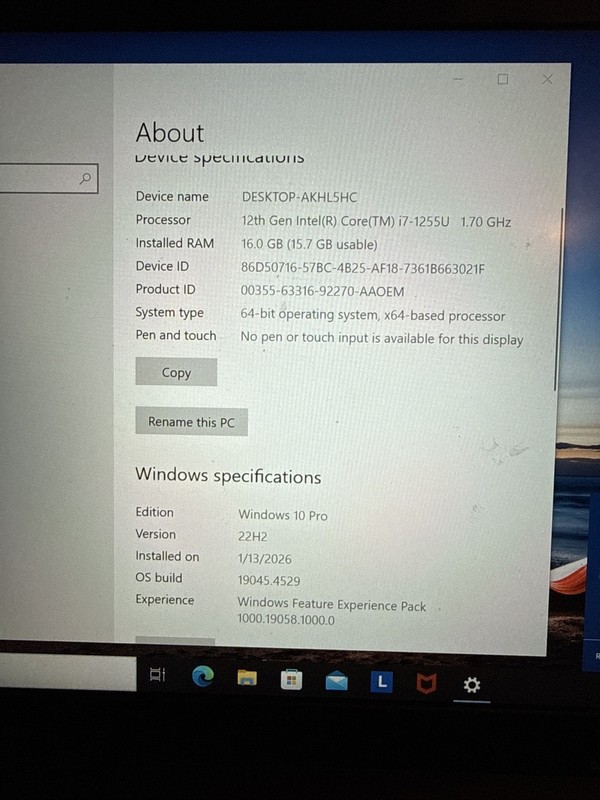Click the Installed on label
The image size is (600, 800).
pos(167,556)
